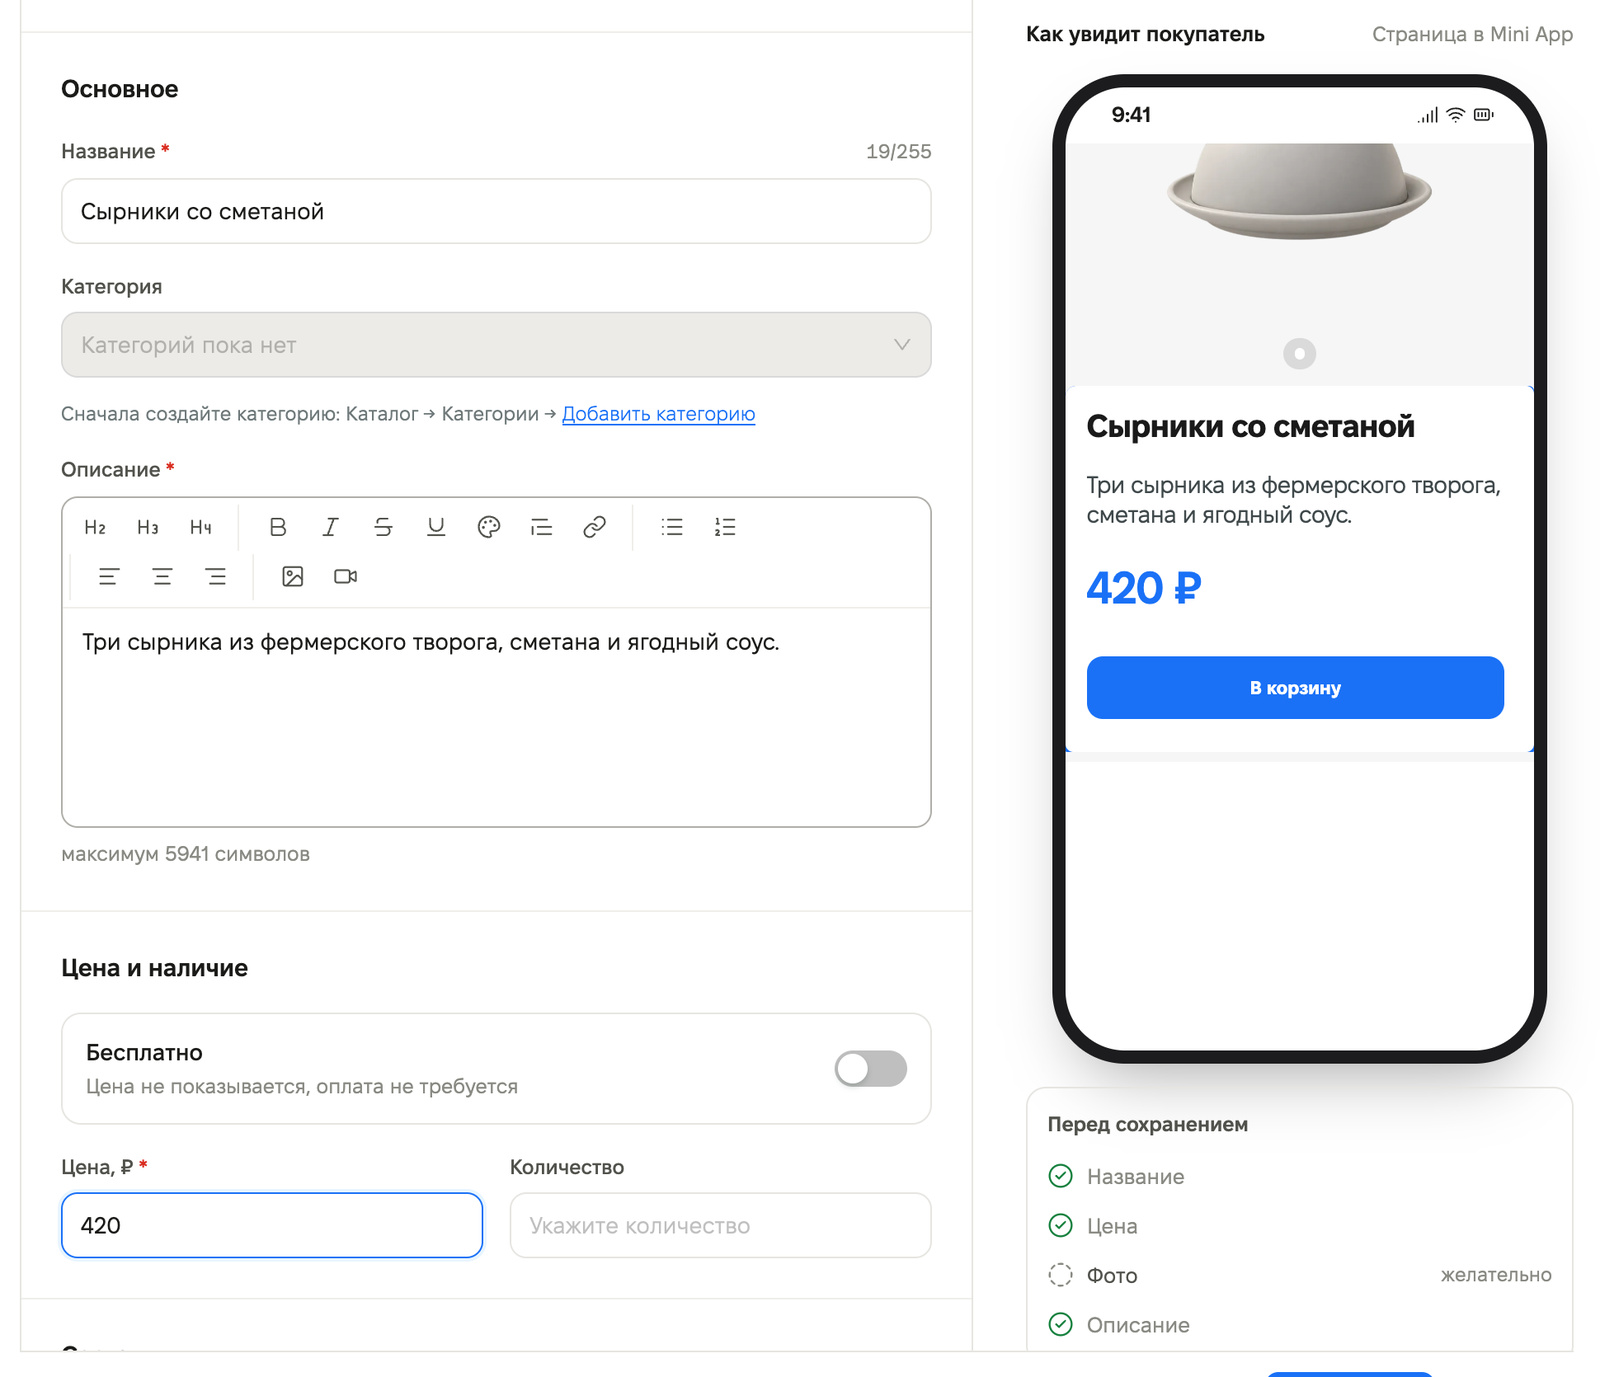This screenshot has width=1600, height=1377.
Task: Apply bold formatting in description editor
Action: [x=278, y=527]
